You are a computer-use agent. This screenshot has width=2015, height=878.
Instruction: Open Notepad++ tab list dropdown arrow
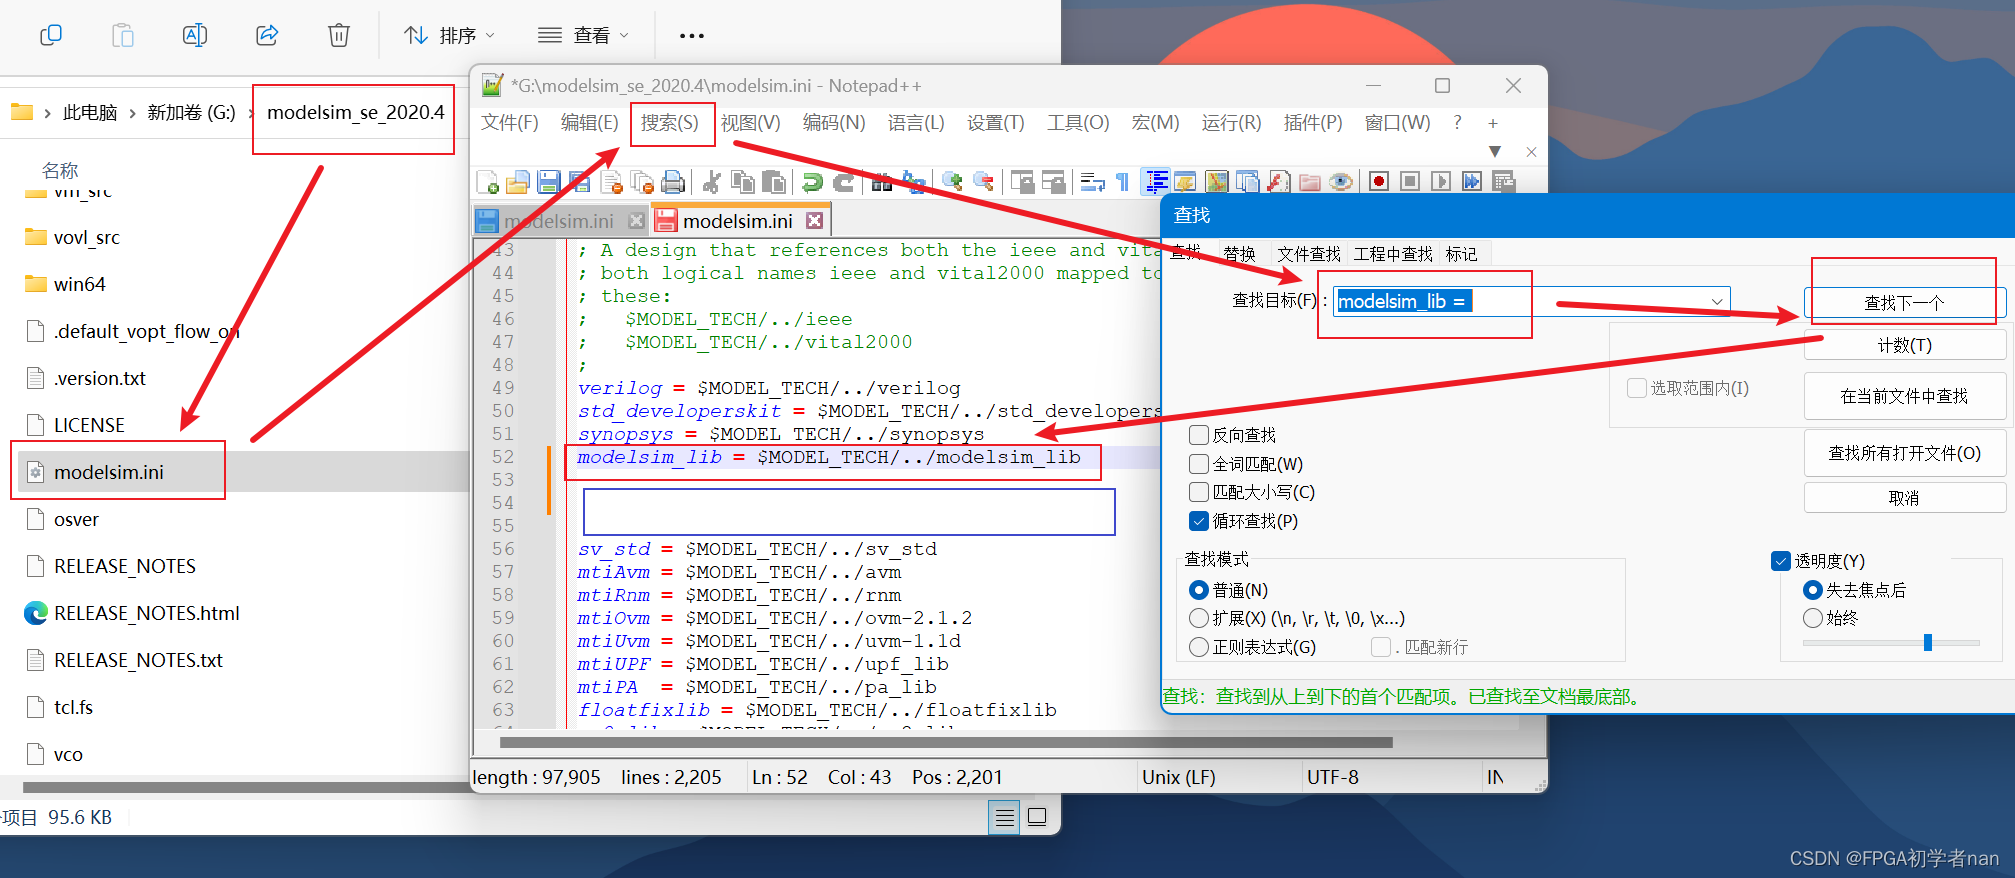[1495, 152]
